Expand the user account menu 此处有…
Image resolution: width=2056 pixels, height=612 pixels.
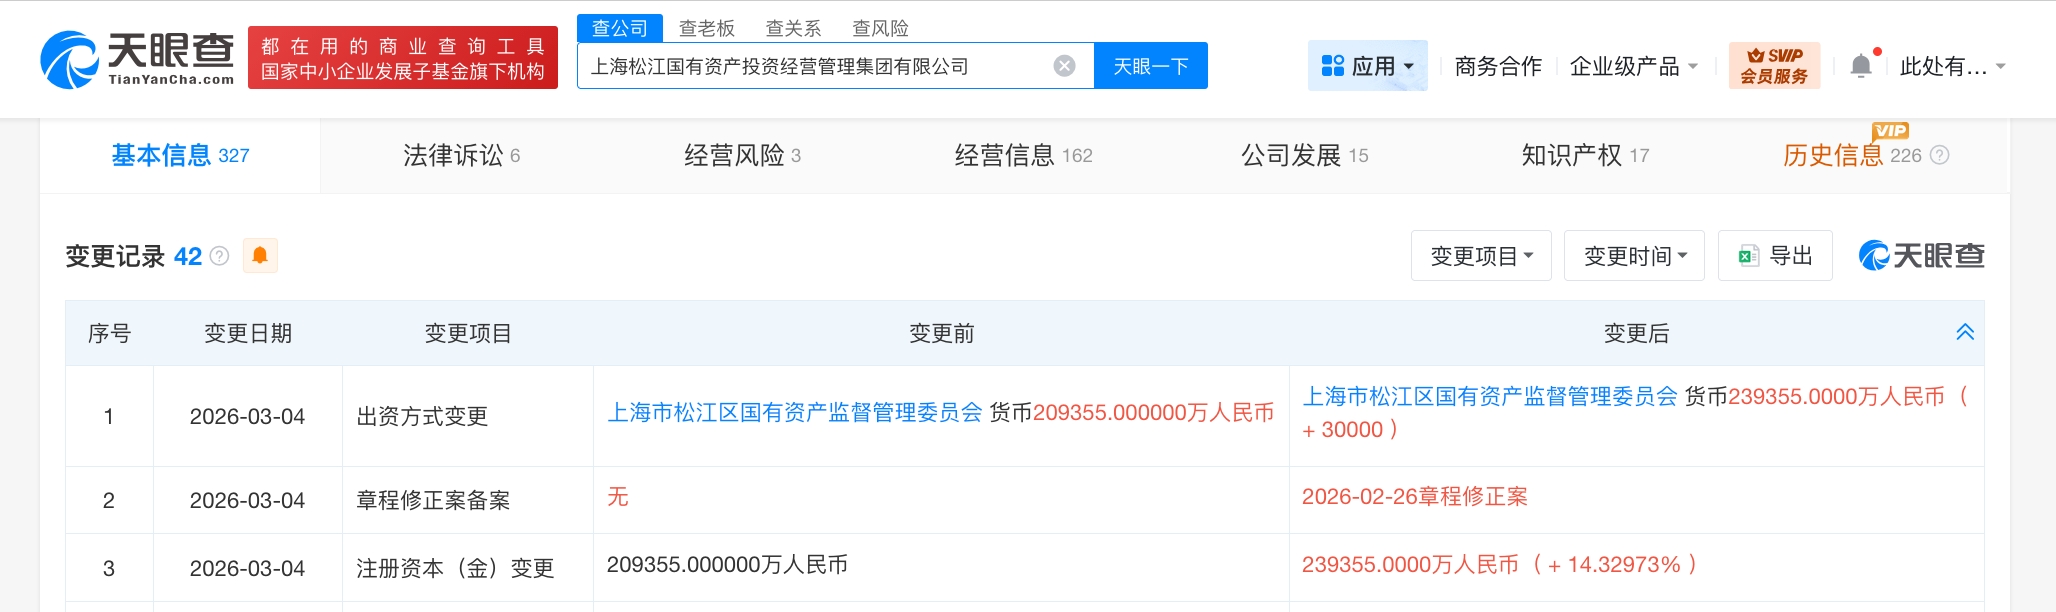pos(1952,66)
